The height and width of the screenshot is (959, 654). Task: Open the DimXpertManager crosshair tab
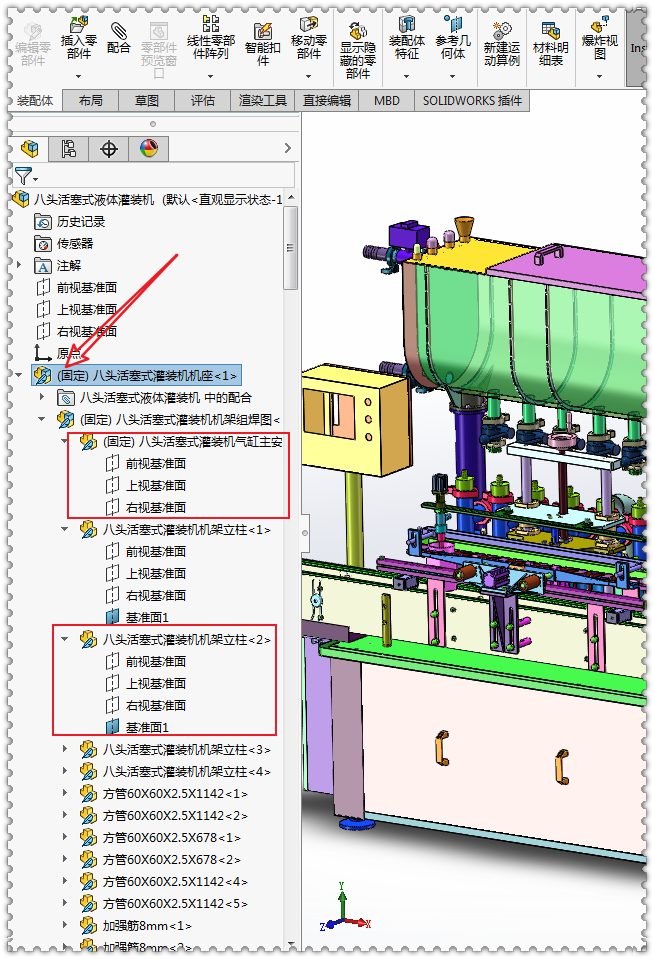[109, 149]
